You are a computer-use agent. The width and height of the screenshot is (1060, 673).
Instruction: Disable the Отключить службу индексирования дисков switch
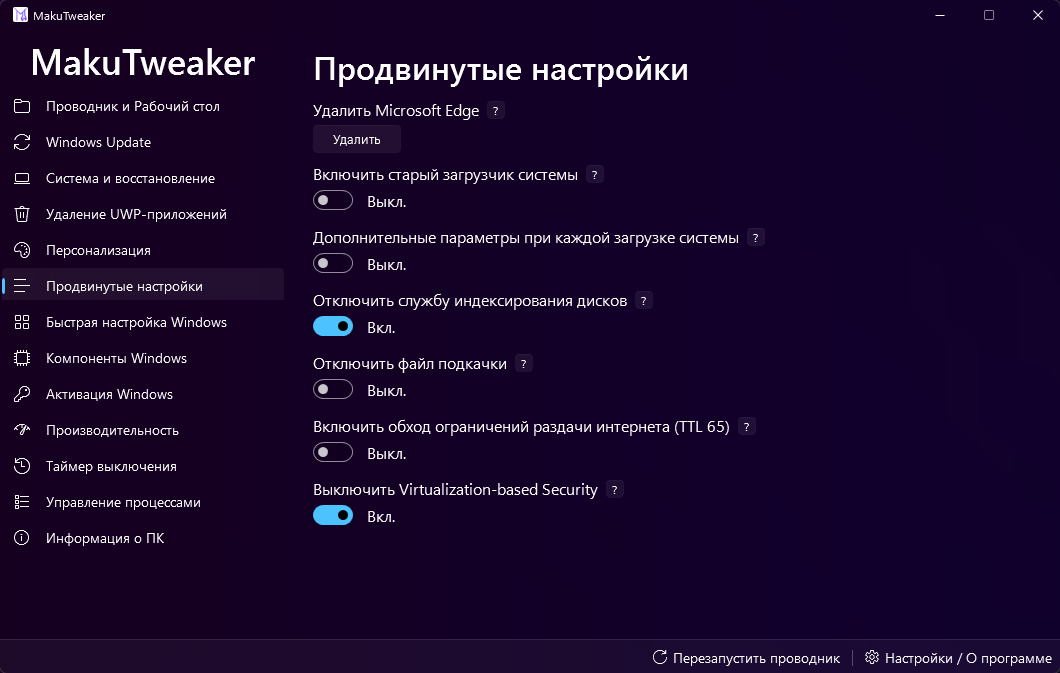(x=332, y=326)
